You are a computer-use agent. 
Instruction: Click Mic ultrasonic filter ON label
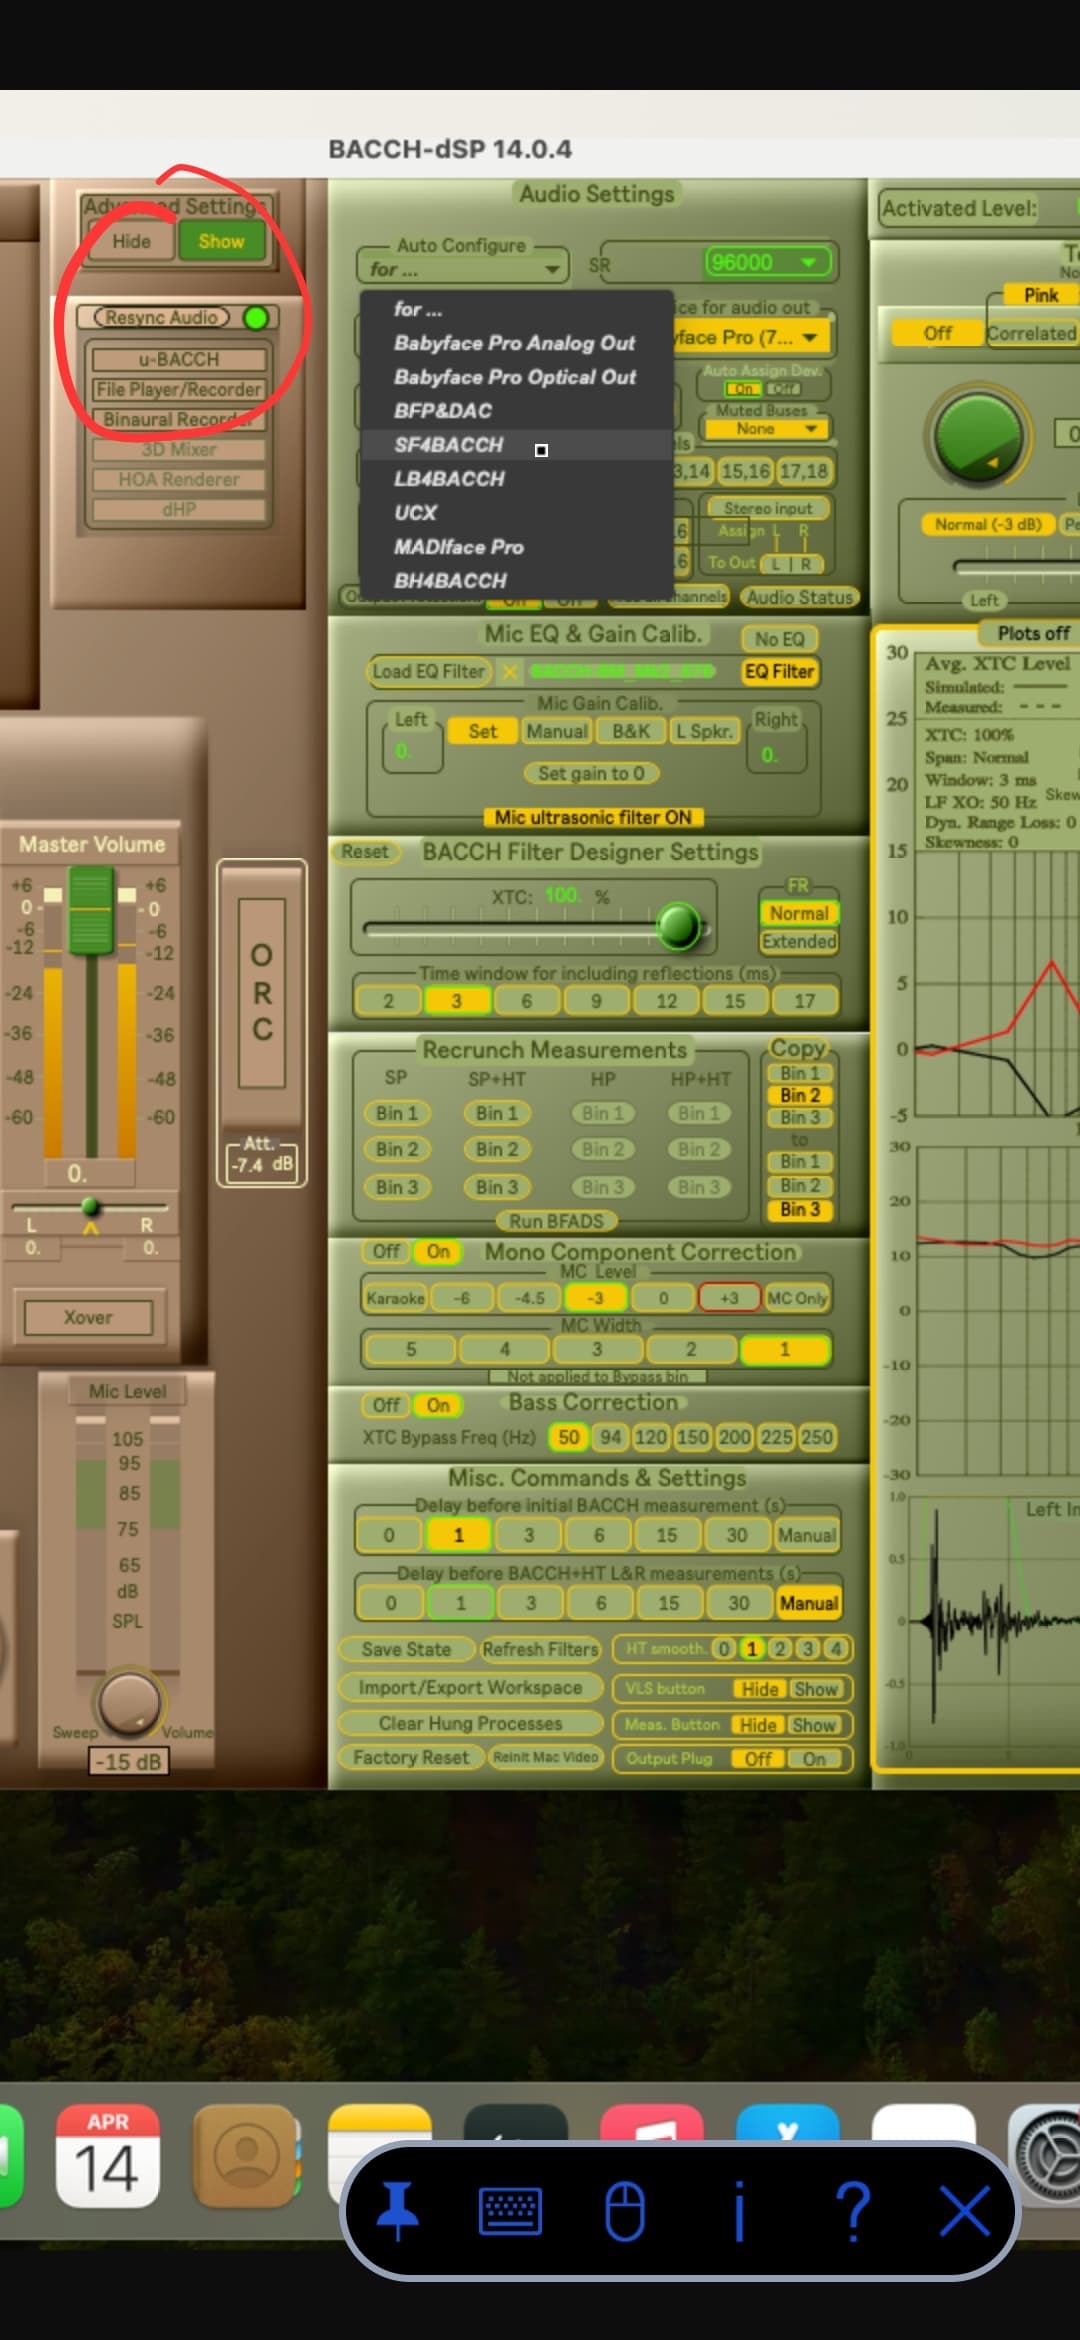[593, 817]
